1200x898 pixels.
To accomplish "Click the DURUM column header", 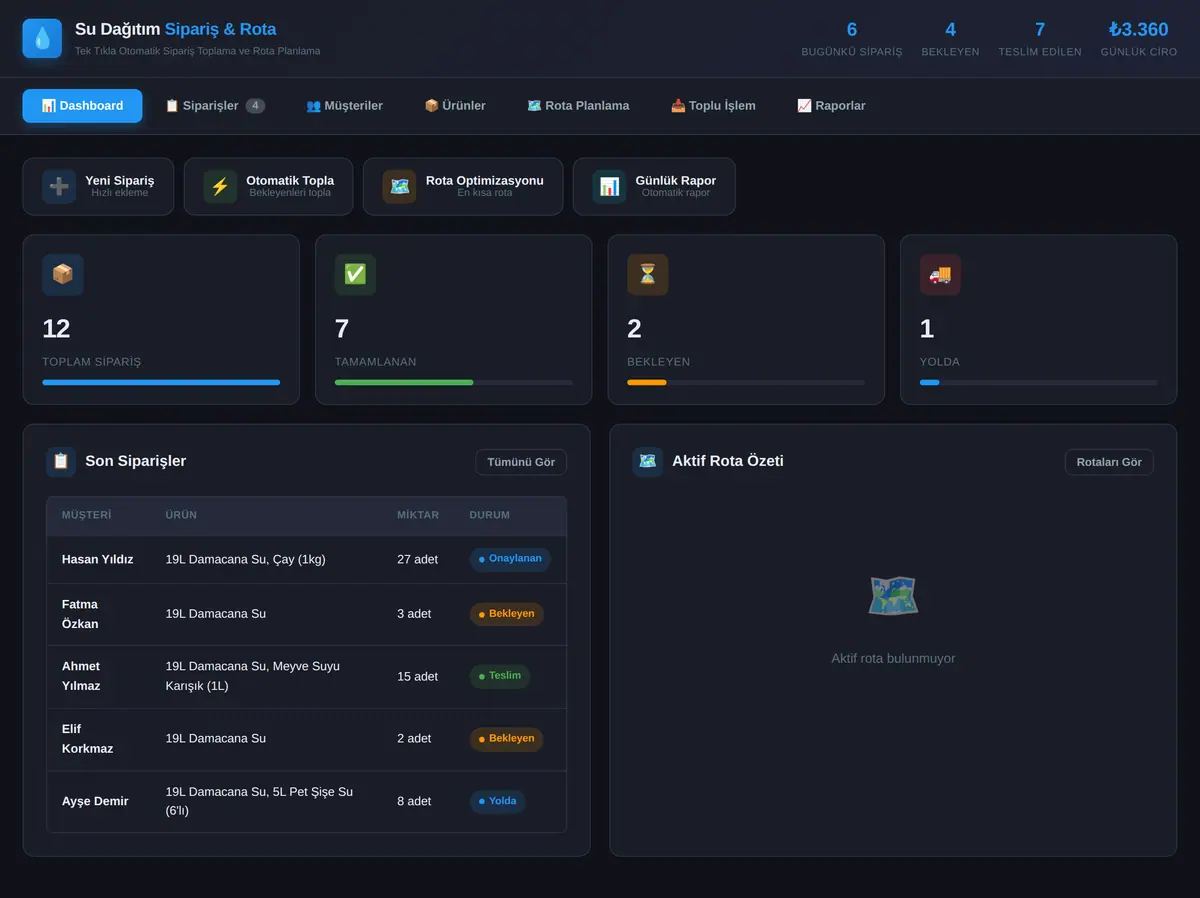I will coord(490,515).
